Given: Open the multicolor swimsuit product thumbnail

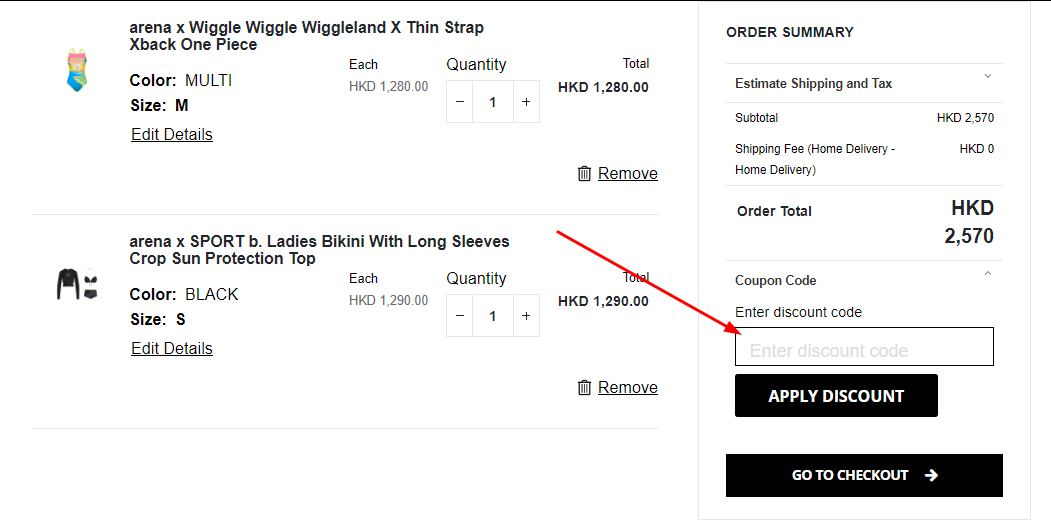Looking at the screenshot, I should point(77,70).
